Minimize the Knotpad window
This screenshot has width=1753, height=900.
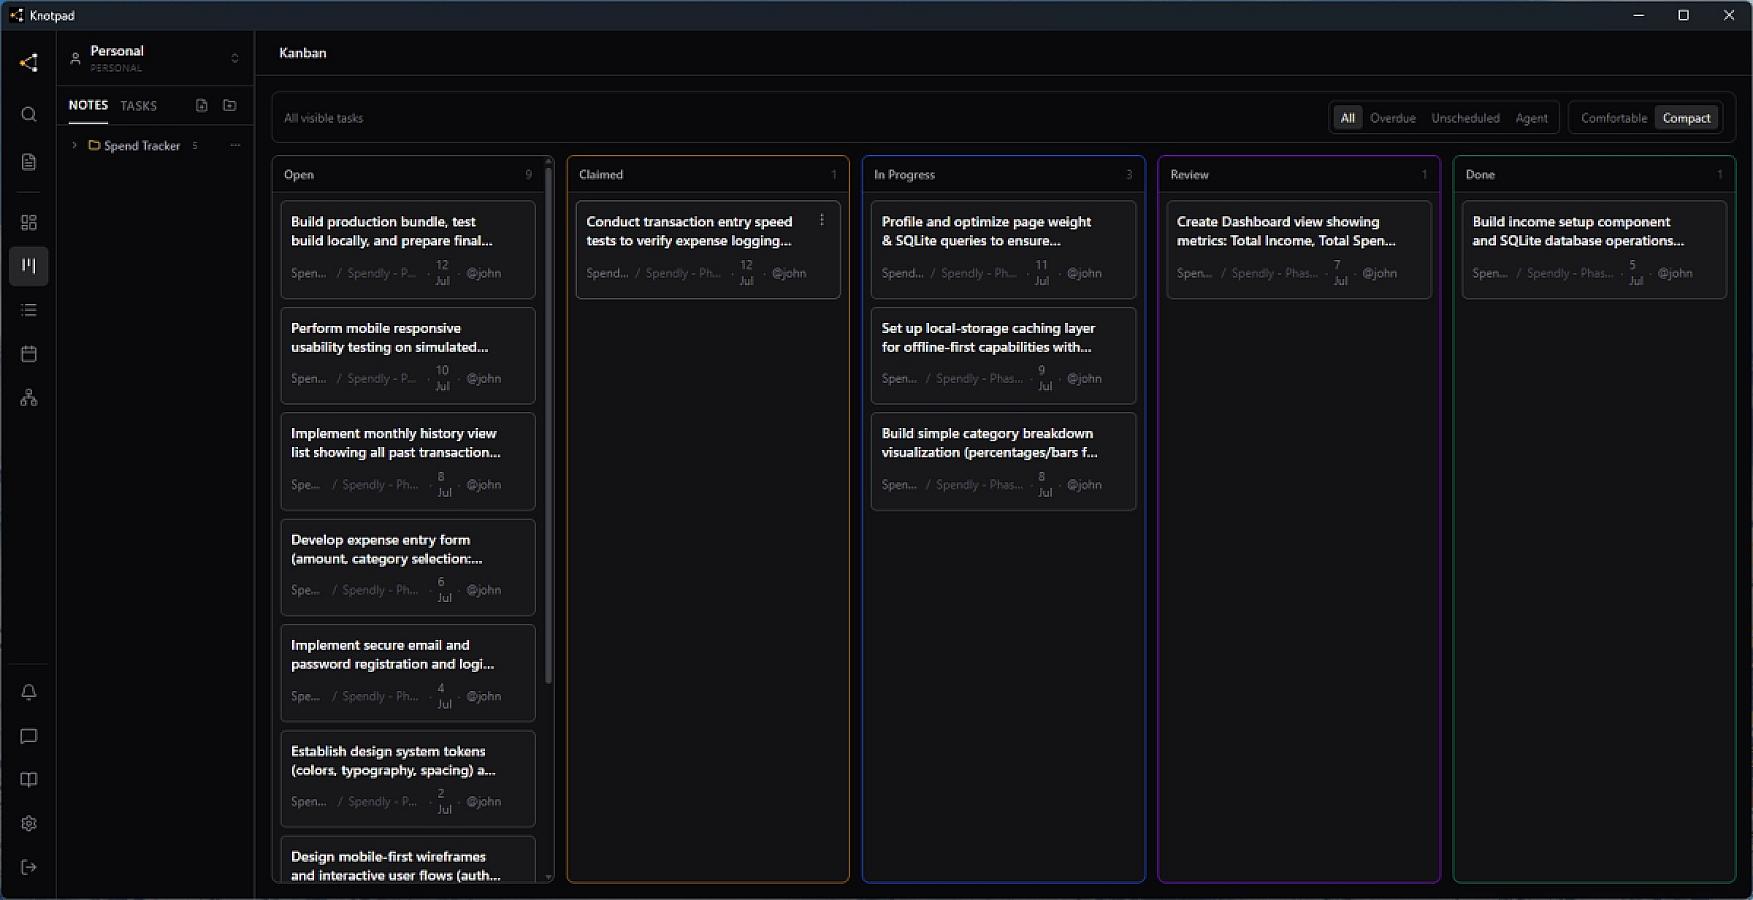(1638, 15)
